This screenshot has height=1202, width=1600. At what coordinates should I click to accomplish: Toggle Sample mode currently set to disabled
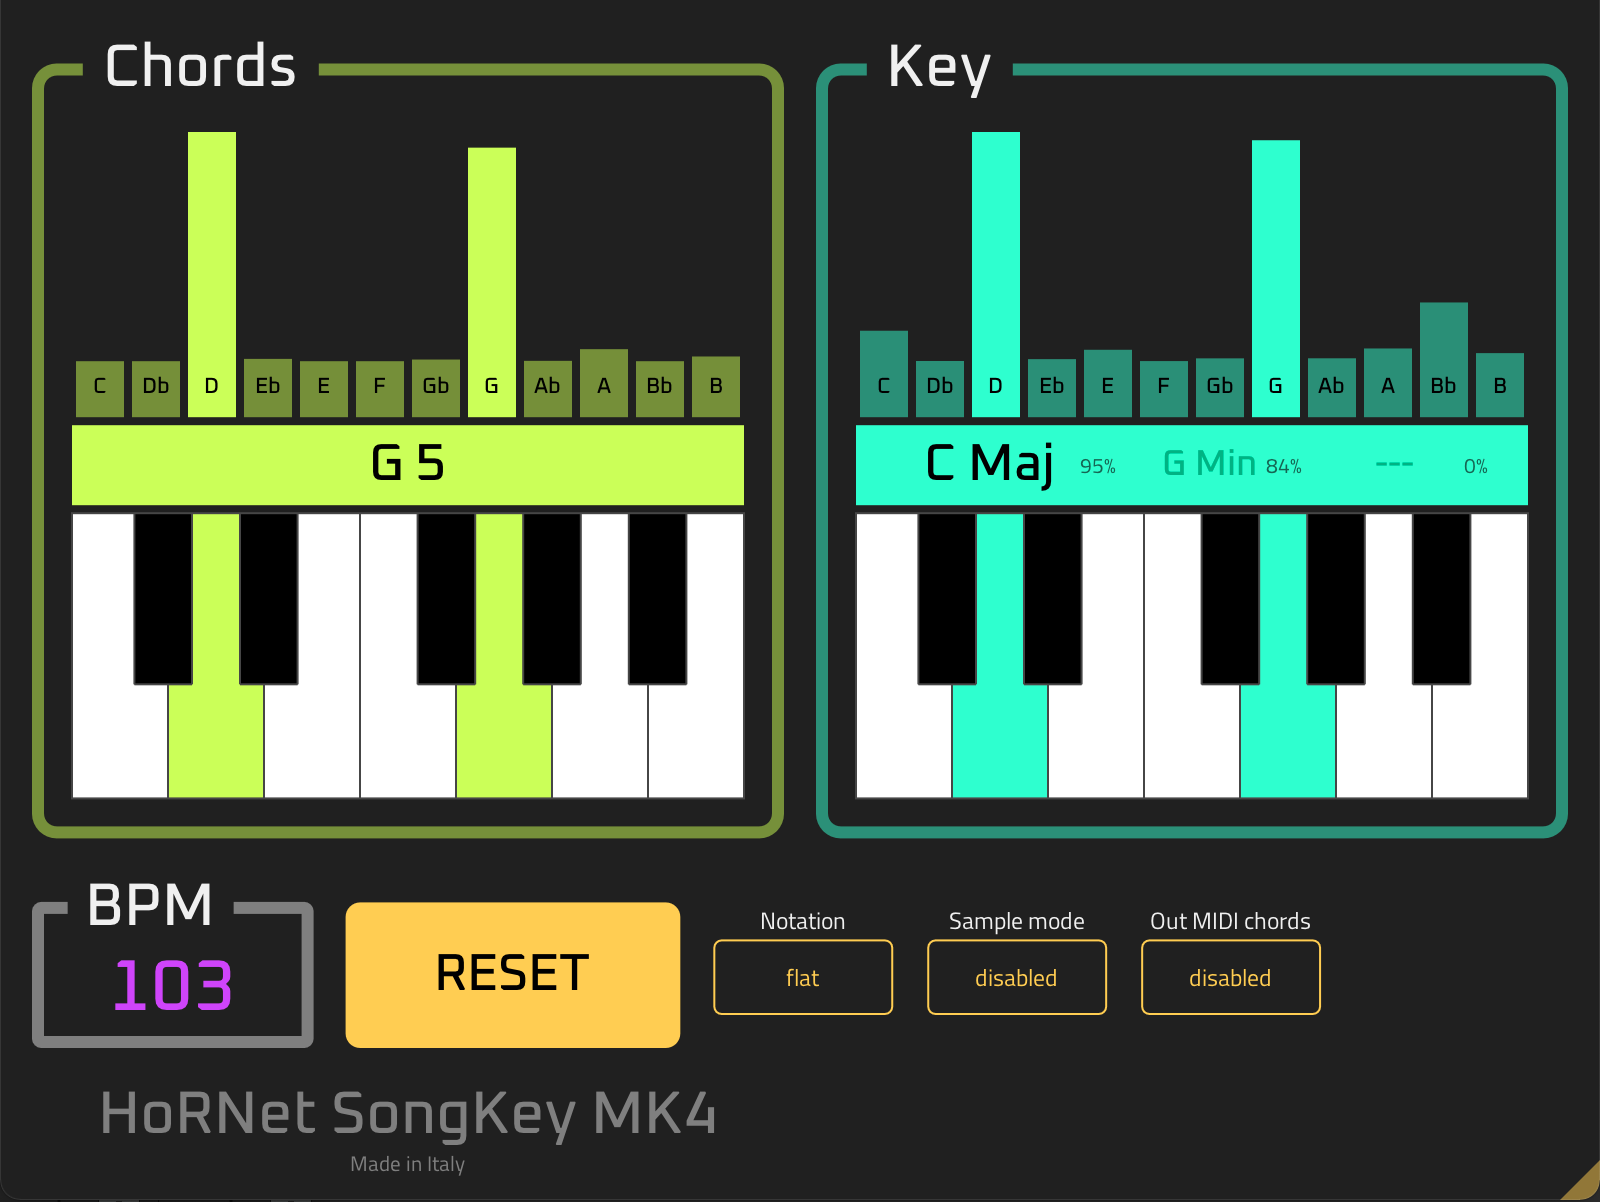(1017, 977)
